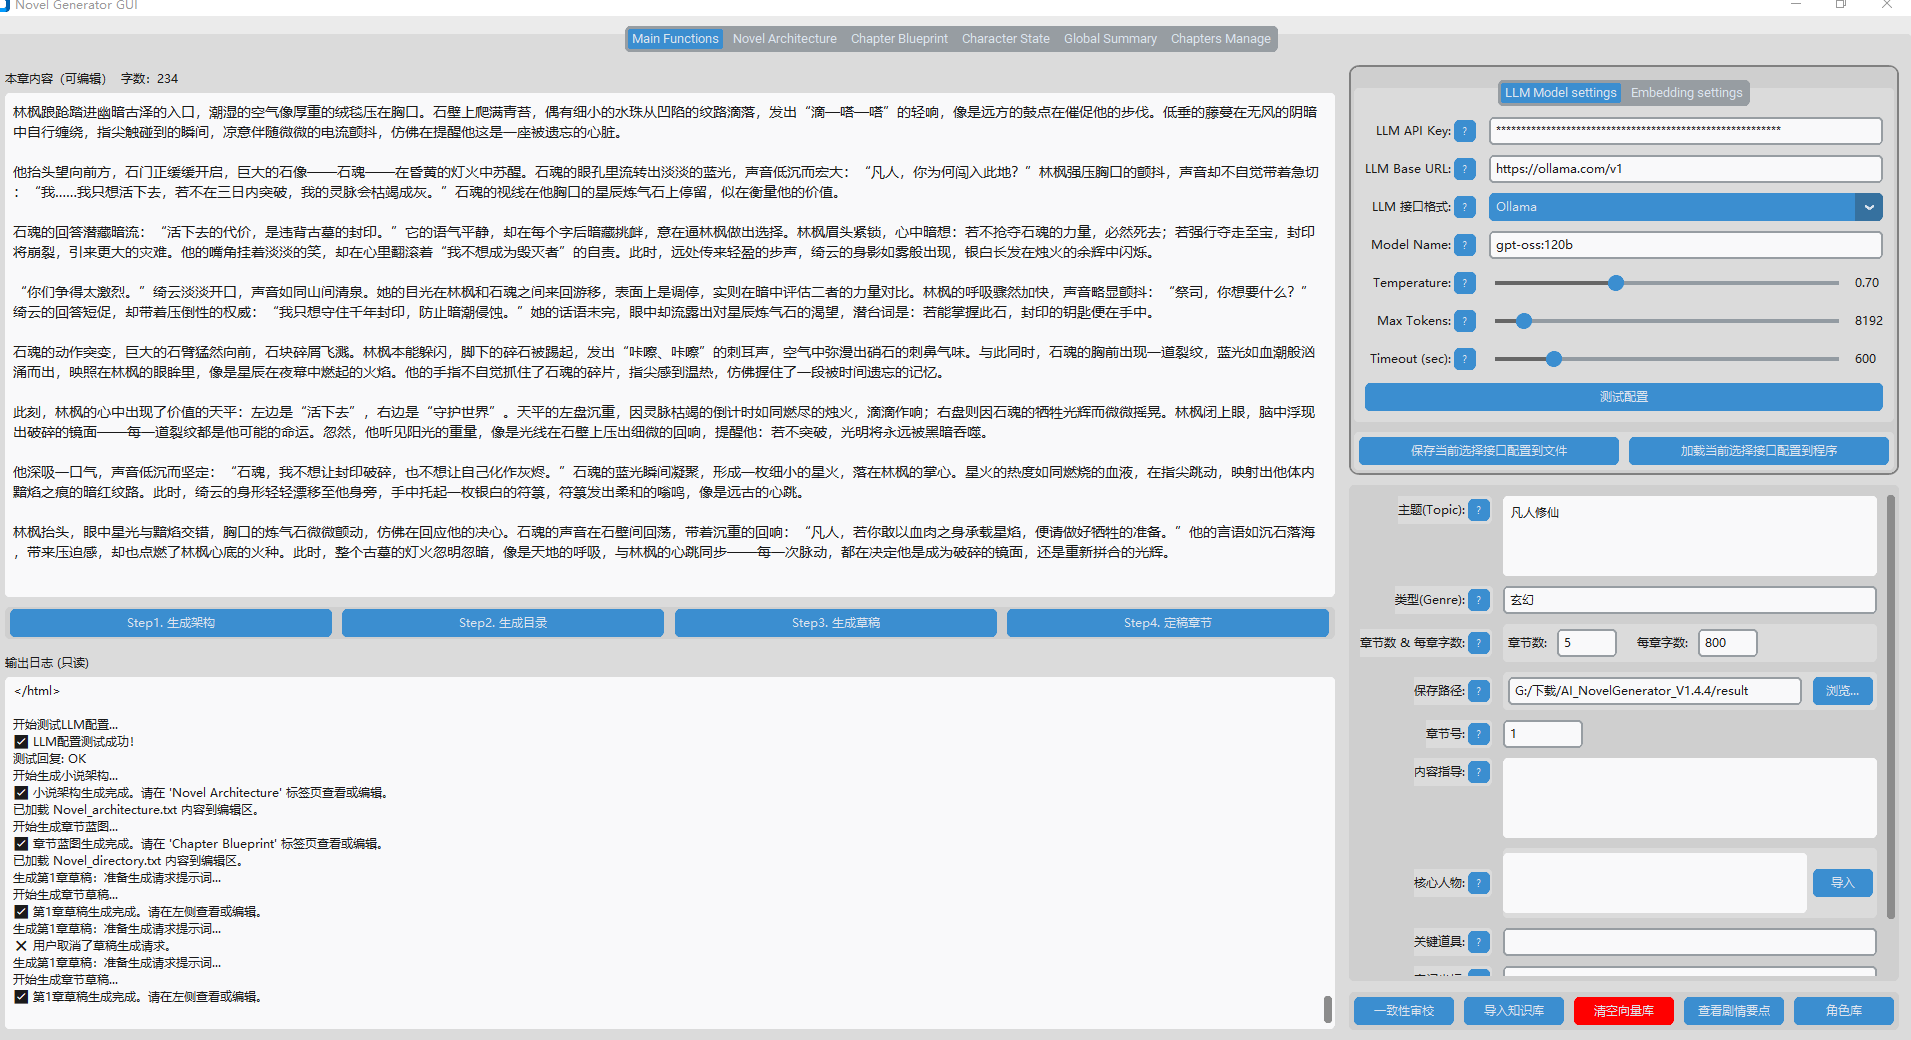Open help icon for 主题(Topic) field
Screen dimensions: 1911x1040
tap(1479, 510)
